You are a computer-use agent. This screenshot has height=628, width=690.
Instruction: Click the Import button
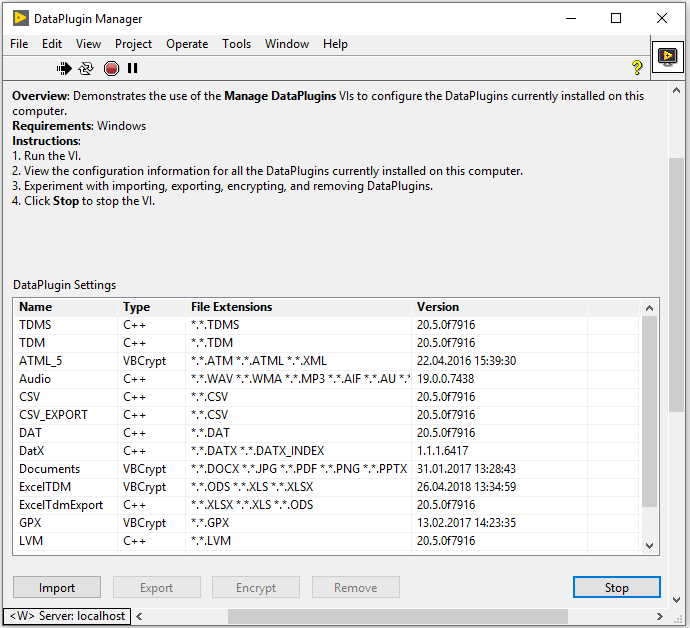pos(57,588)
